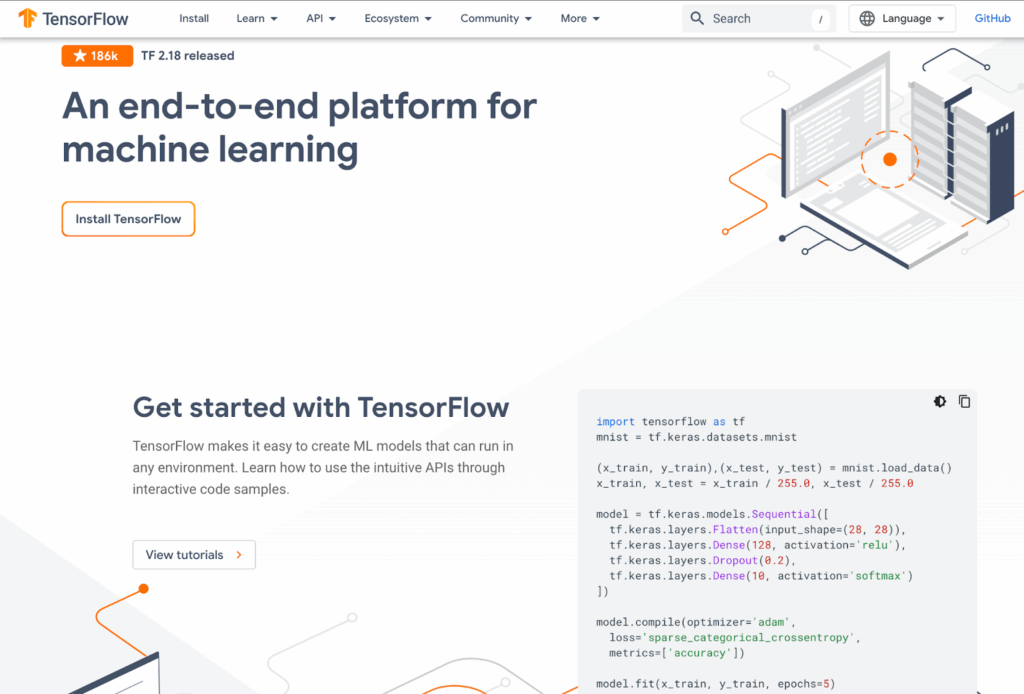Open the GitHub link
This screenshot has width=1024, height=694.
(992, 18)
